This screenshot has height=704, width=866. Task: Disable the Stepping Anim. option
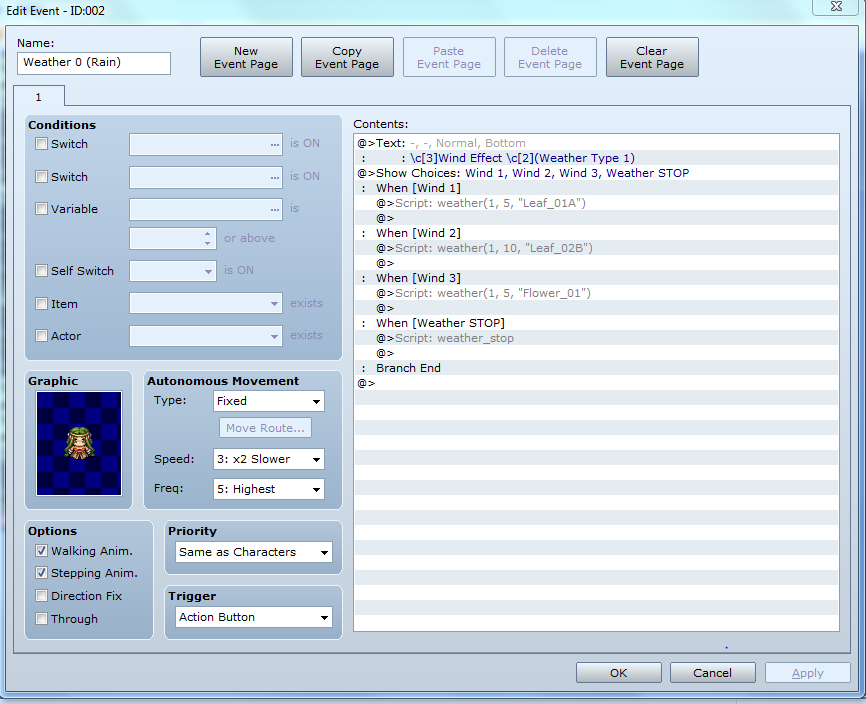tap(41, 573)
